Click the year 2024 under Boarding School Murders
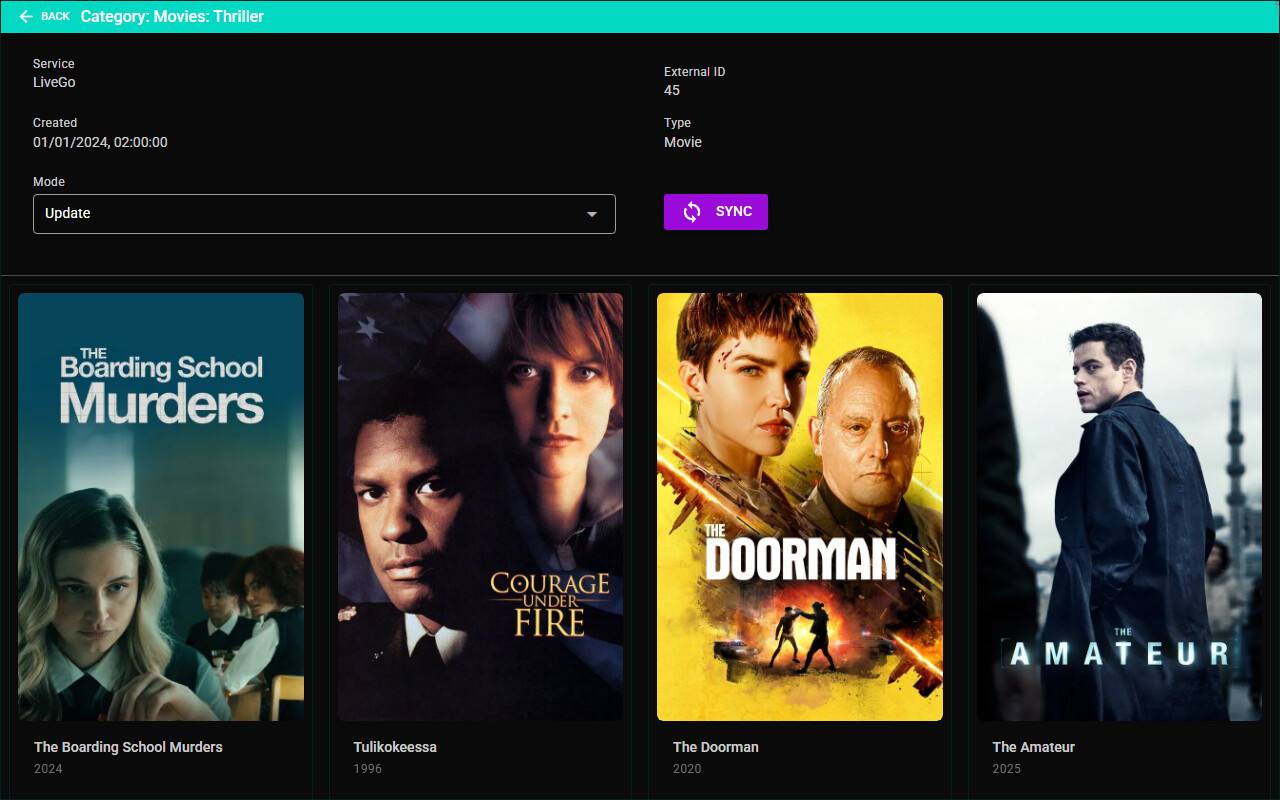The width and height of the screenshot is (1280, 800). tap(48, 769)
